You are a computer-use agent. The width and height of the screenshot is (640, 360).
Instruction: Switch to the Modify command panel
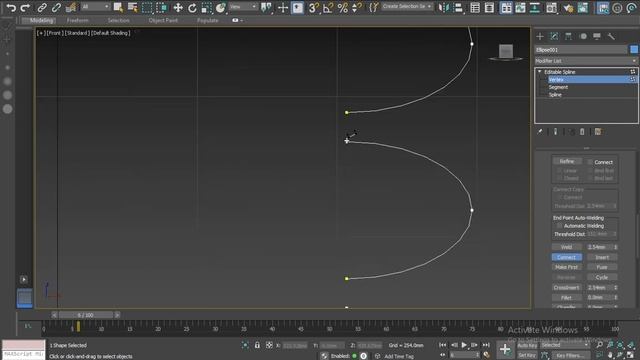click(554, 36)
